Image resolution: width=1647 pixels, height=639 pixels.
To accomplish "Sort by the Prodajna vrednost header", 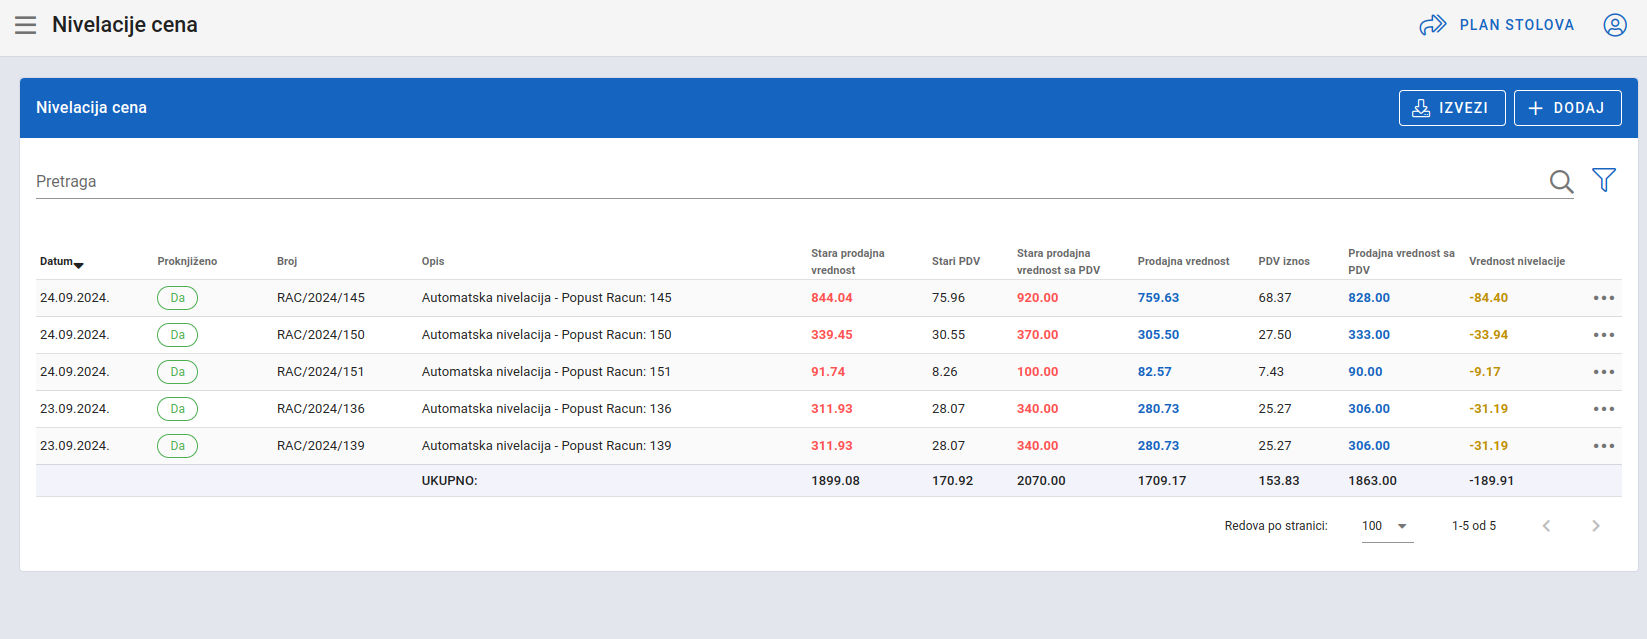I will [x=1184, y=262].
